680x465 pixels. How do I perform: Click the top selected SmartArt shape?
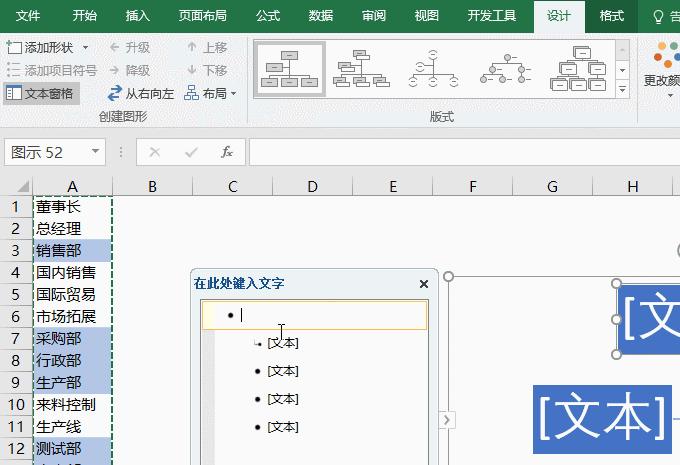tap(648, 319)
